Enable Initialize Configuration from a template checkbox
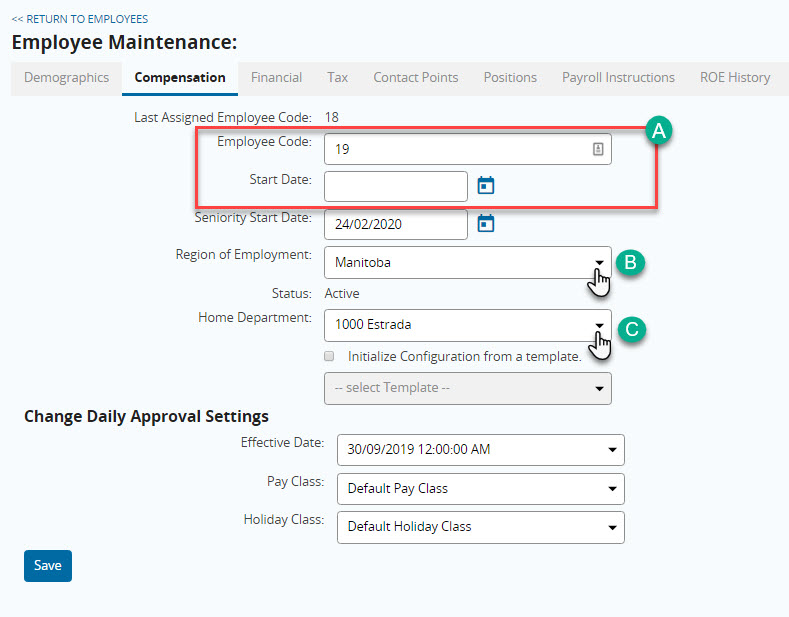This screenshot has width=789, height=617. [x=329, y=356]
